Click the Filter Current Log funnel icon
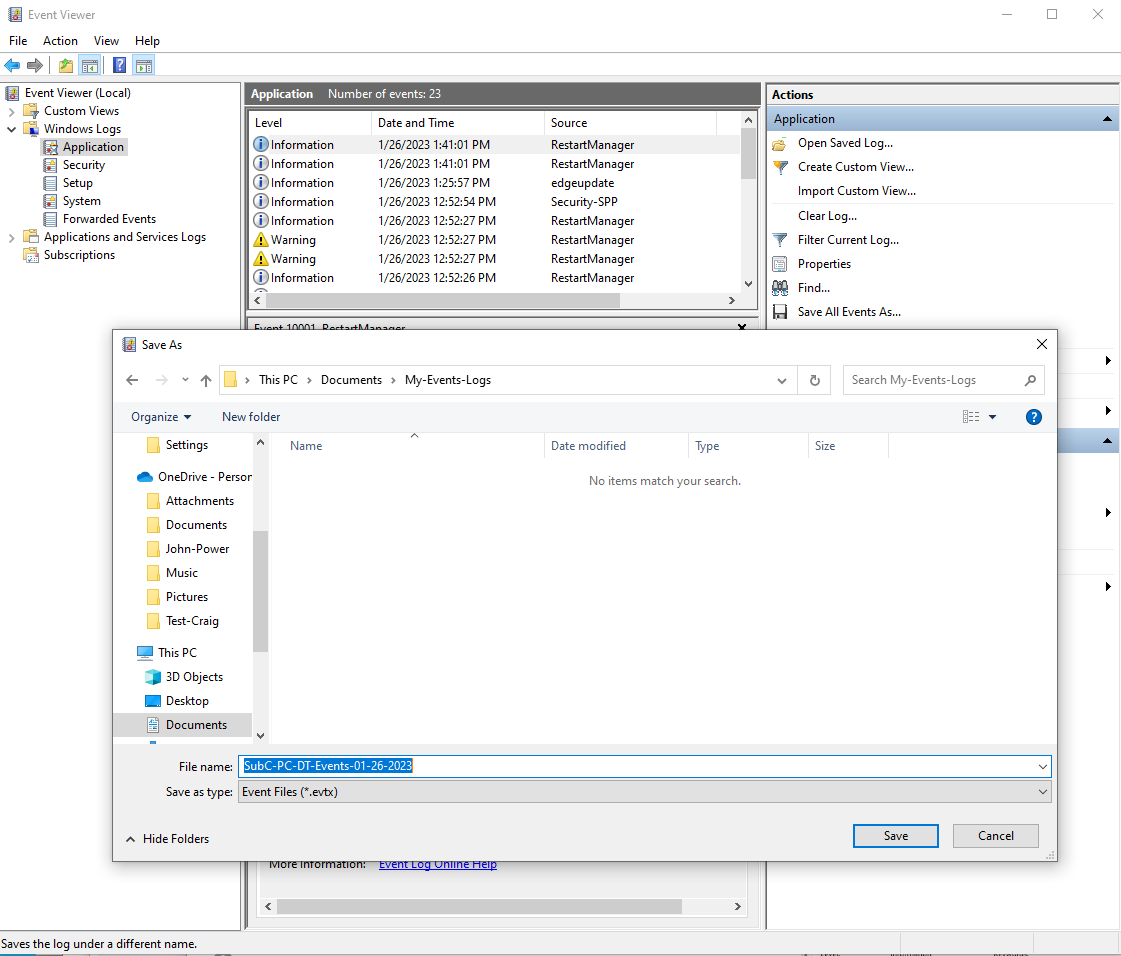1121x956 pixels. coord(780,240)
